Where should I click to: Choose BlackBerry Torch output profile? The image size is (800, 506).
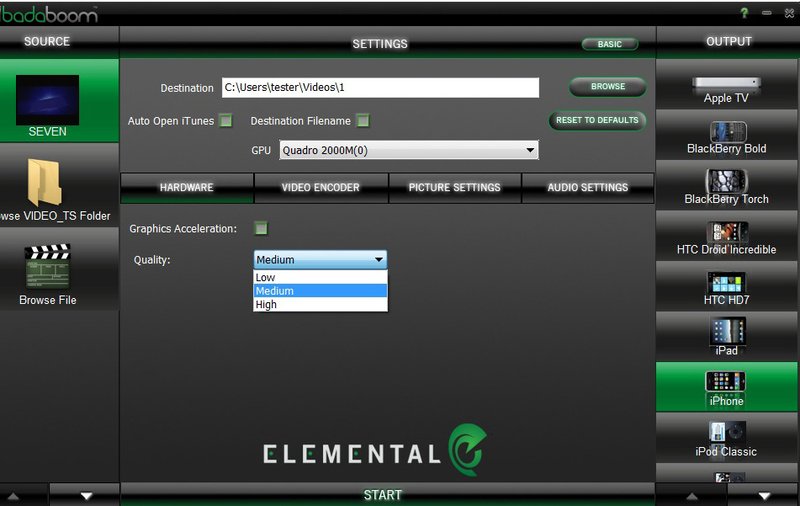(x=727, y=185)
